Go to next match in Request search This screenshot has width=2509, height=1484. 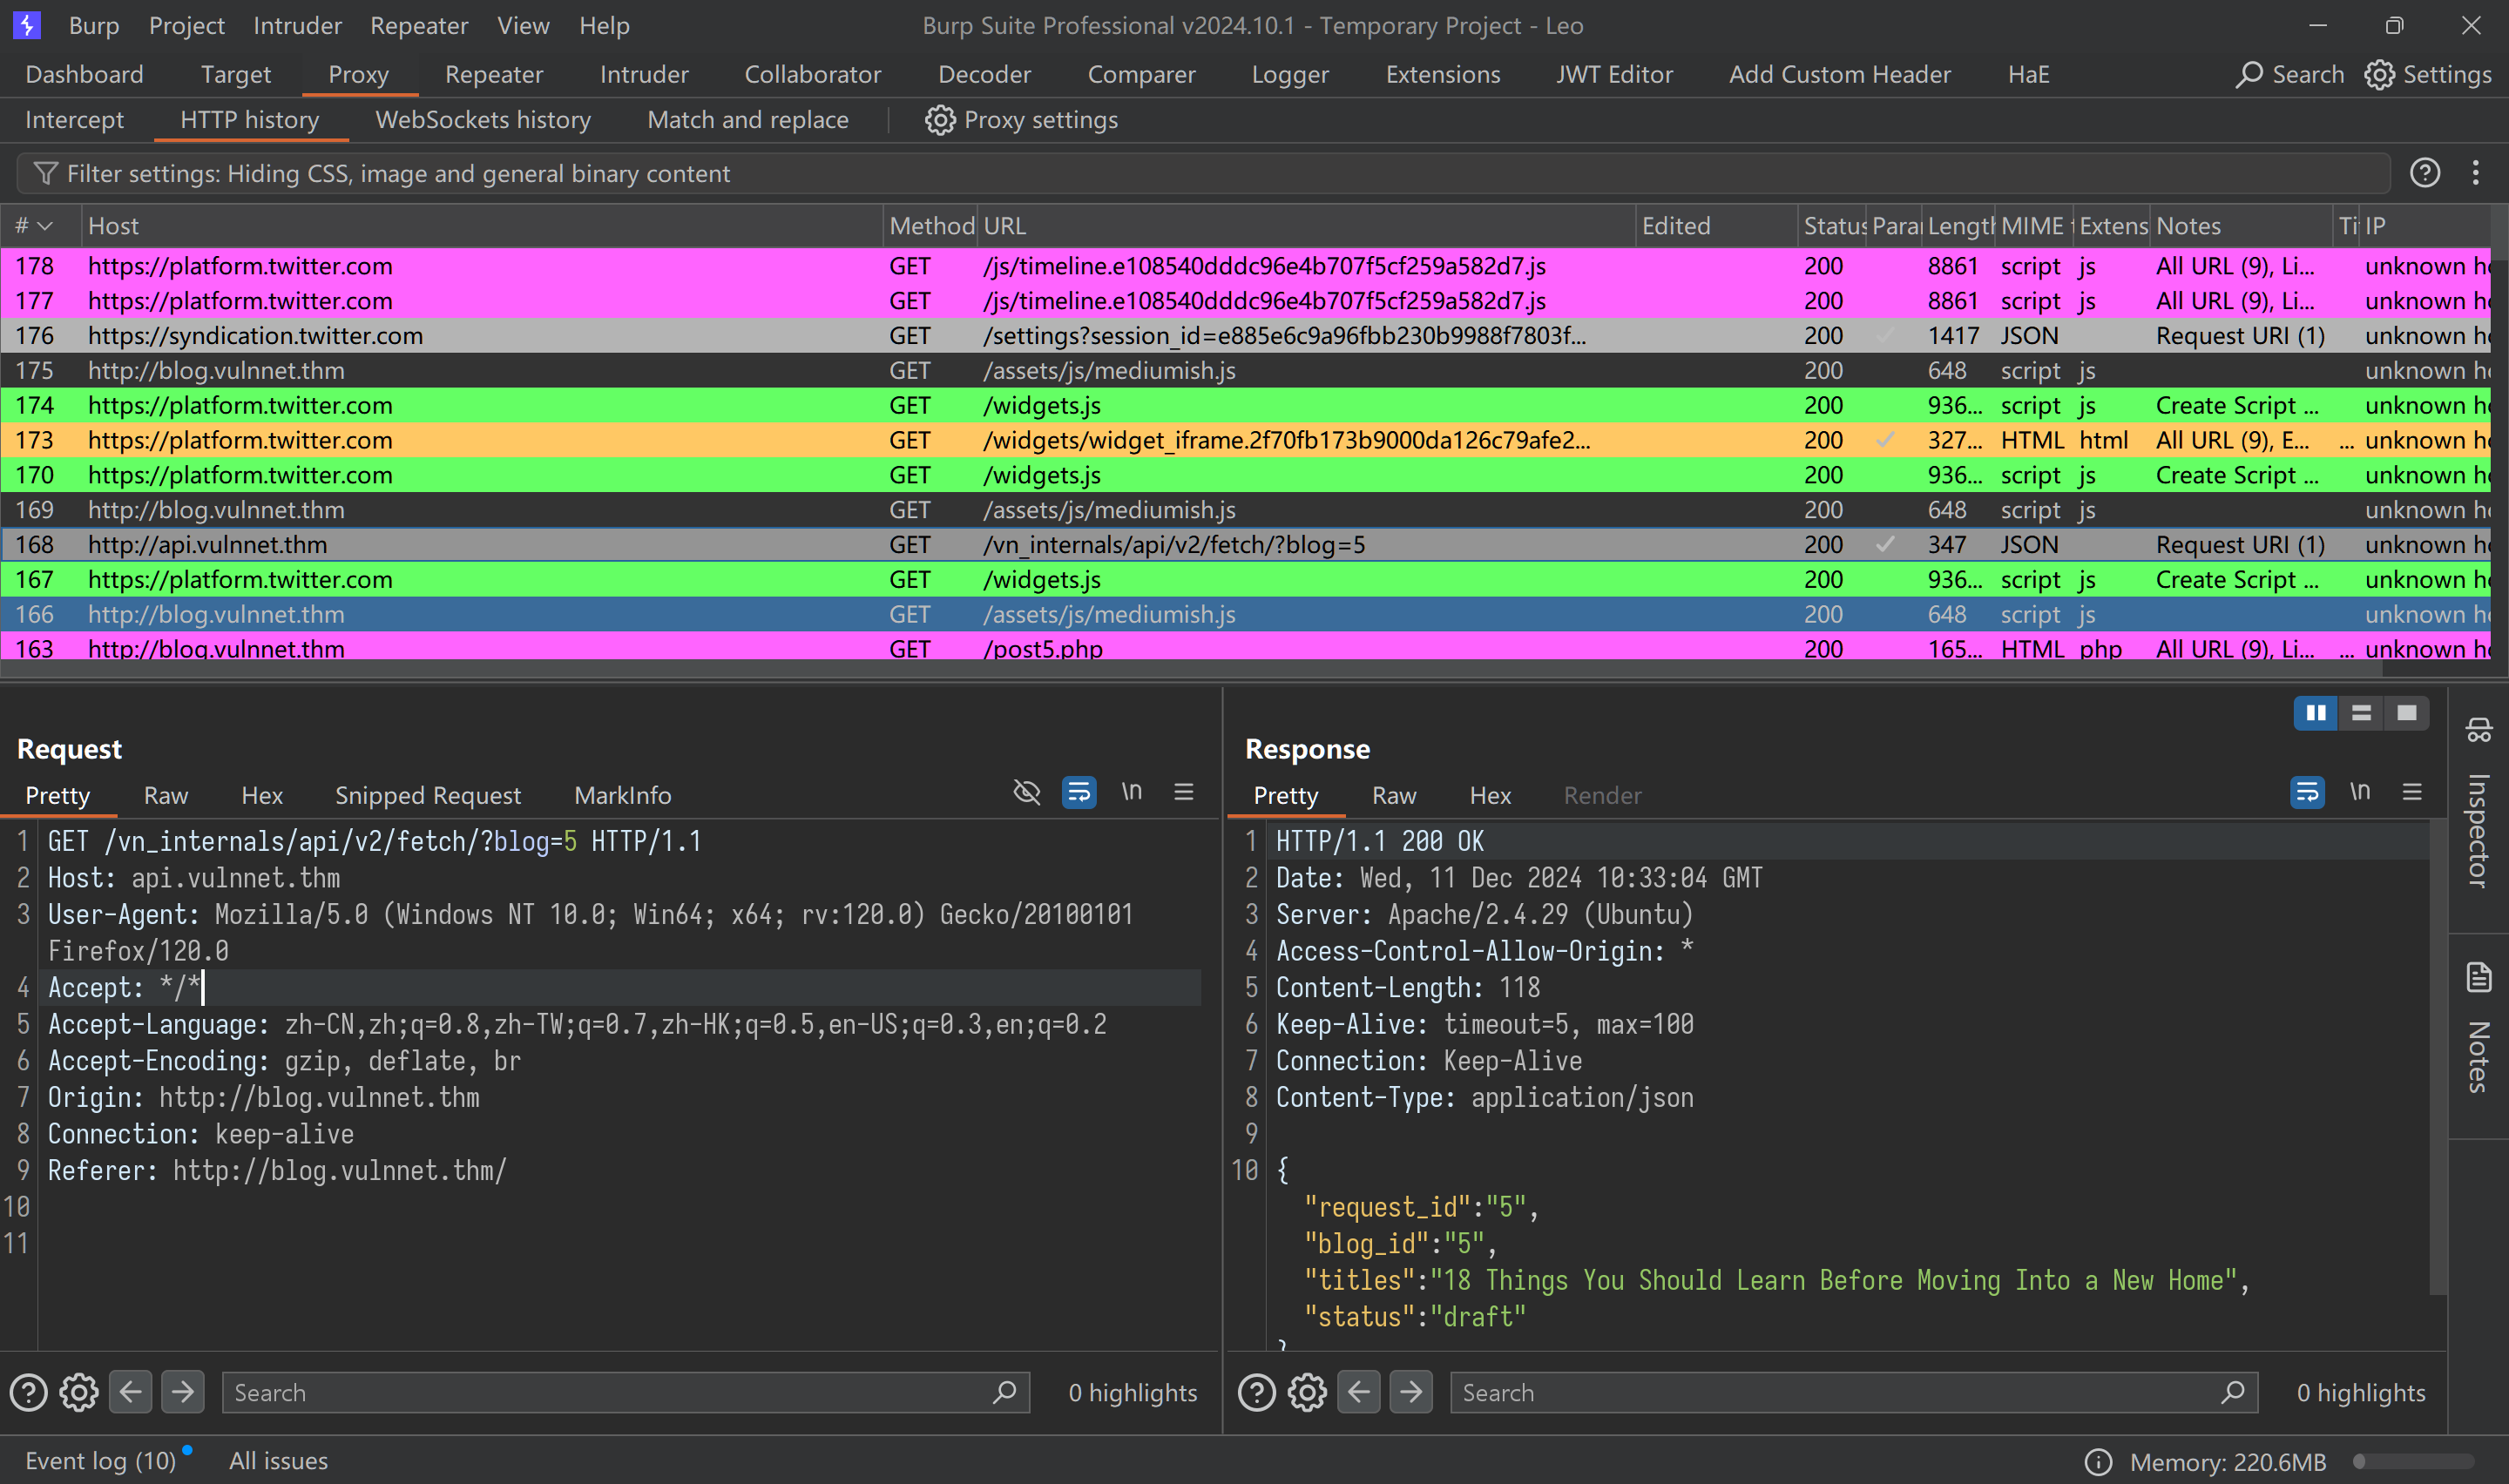click(182, 1392)
